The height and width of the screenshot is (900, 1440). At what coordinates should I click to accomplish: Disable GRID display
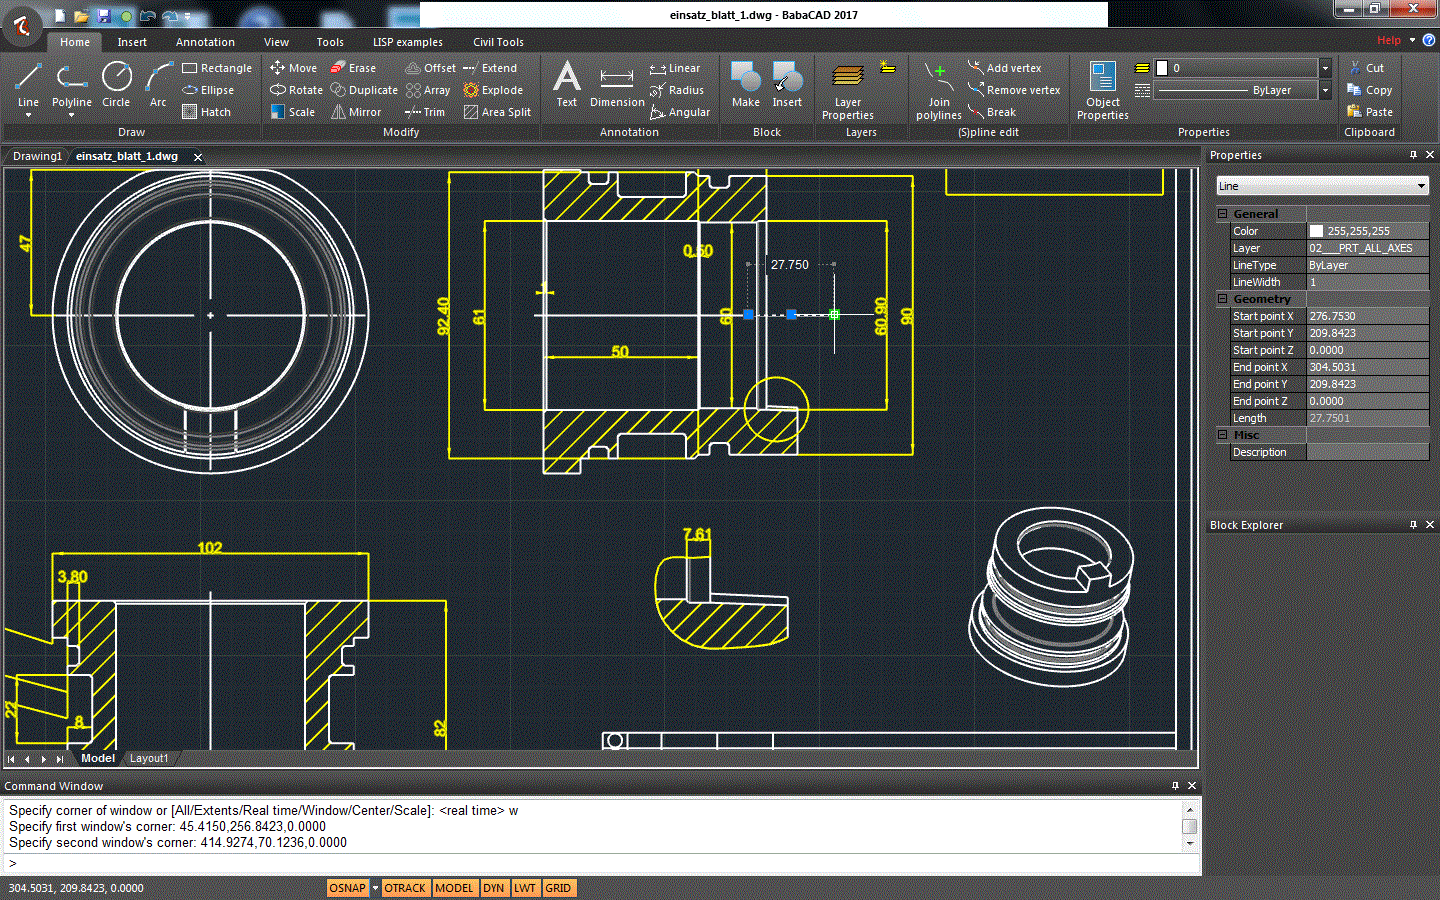[x=559, y=887]
